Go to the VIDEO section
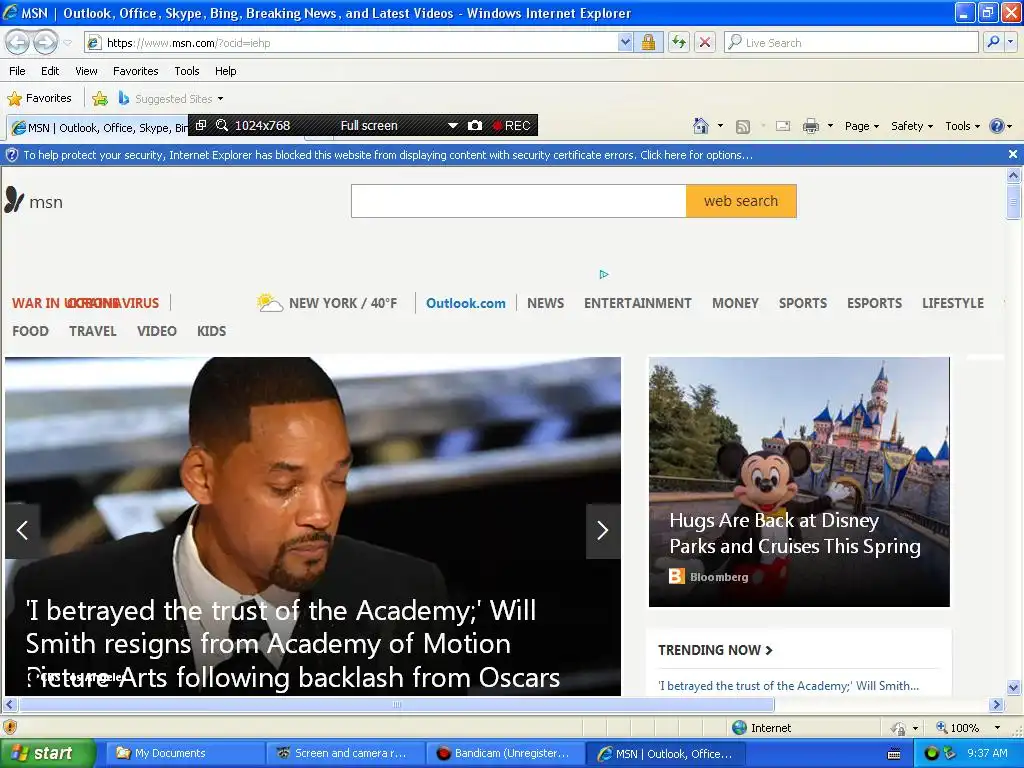The width and height of the screenshot is (1024, 768). tap(157, 331)
